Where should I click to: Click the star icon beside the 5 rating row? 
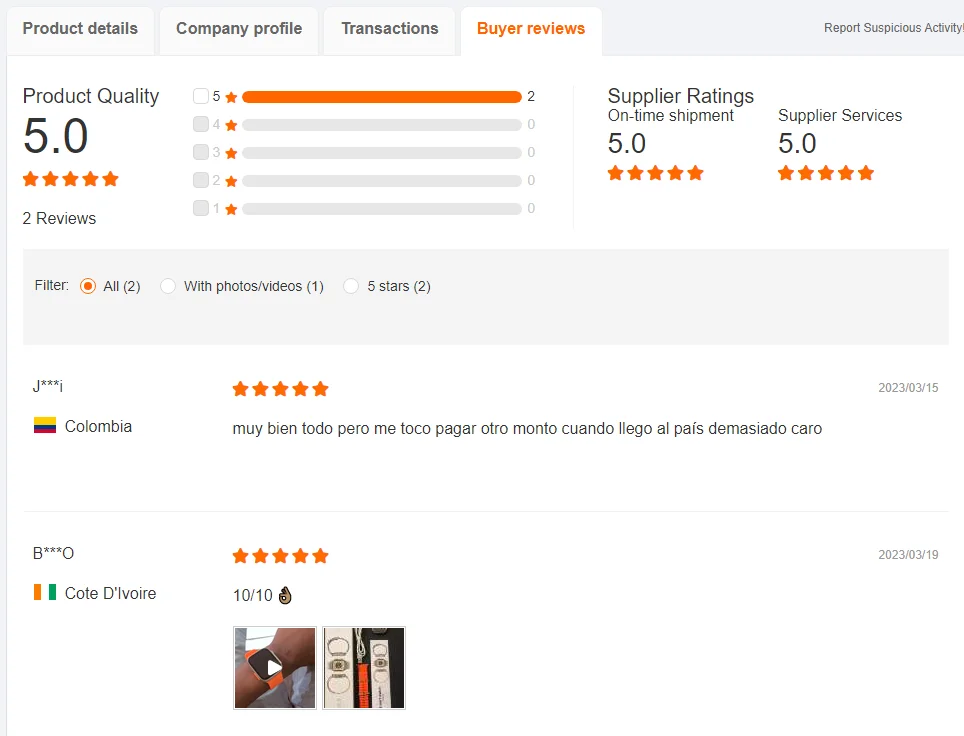(x=231, y=97)
